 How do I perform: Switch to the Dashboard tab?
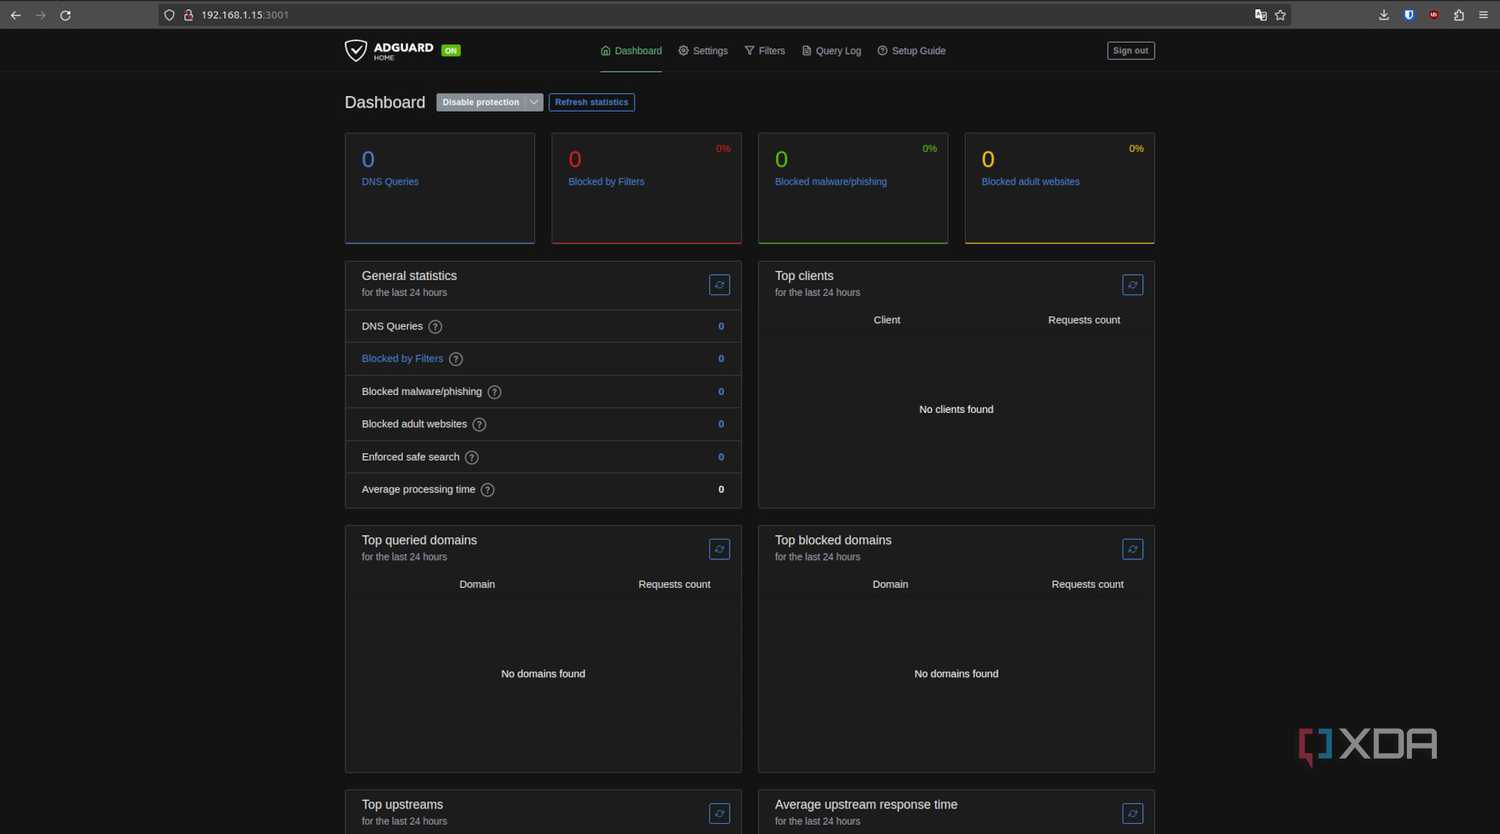click(631, 51)
